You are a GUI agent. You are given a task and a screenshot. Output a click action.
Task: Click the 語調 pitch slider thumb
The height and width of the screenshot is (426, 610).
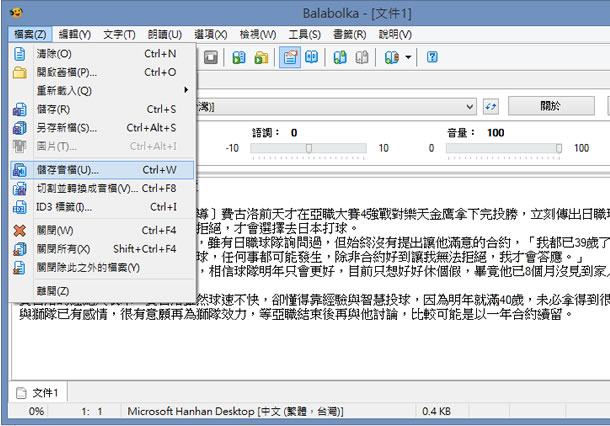tap(309, 148)
